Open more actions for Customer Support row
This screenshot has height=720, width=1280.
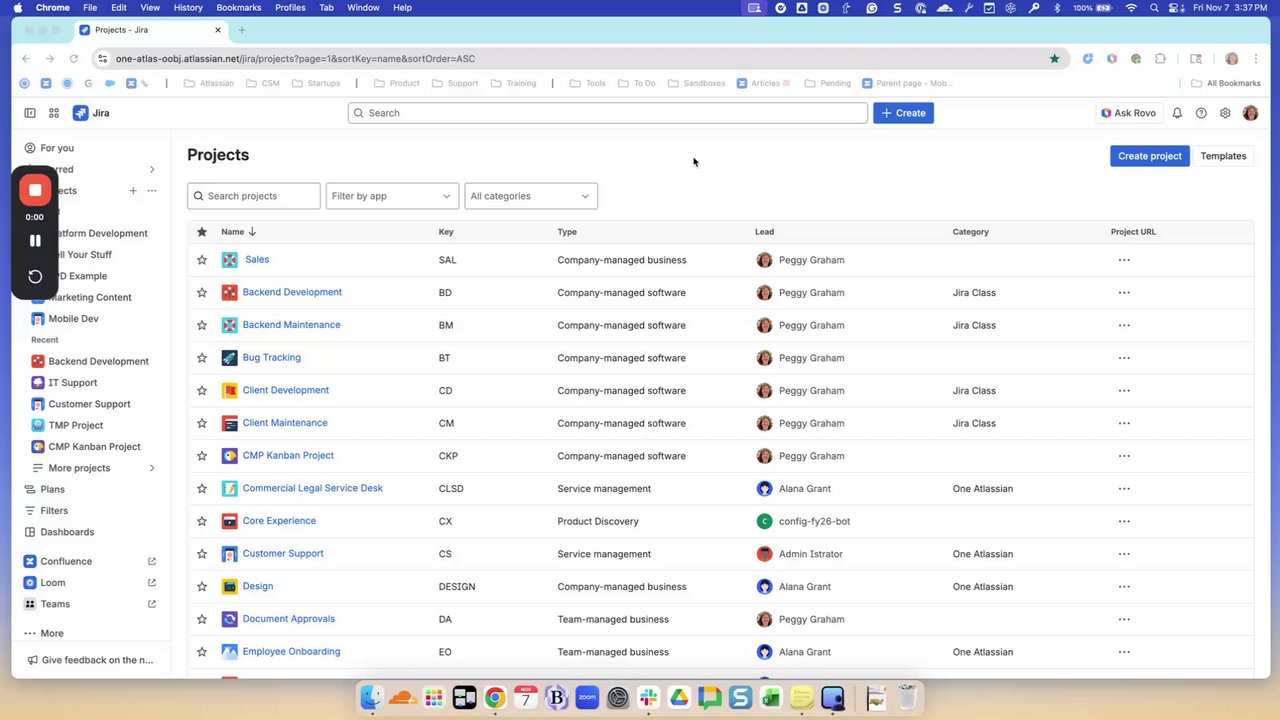pyautogui.click(x=1124, y=554)
